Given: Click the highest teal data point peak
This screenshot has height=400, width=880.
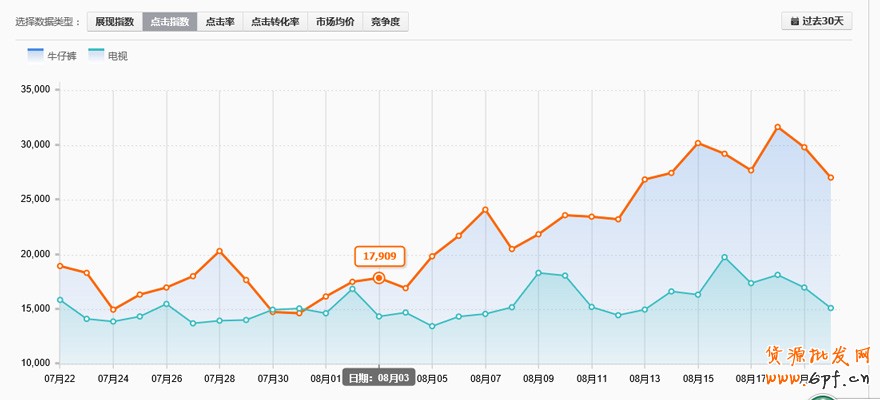Looking at the screenshot, I should point(725,258).
